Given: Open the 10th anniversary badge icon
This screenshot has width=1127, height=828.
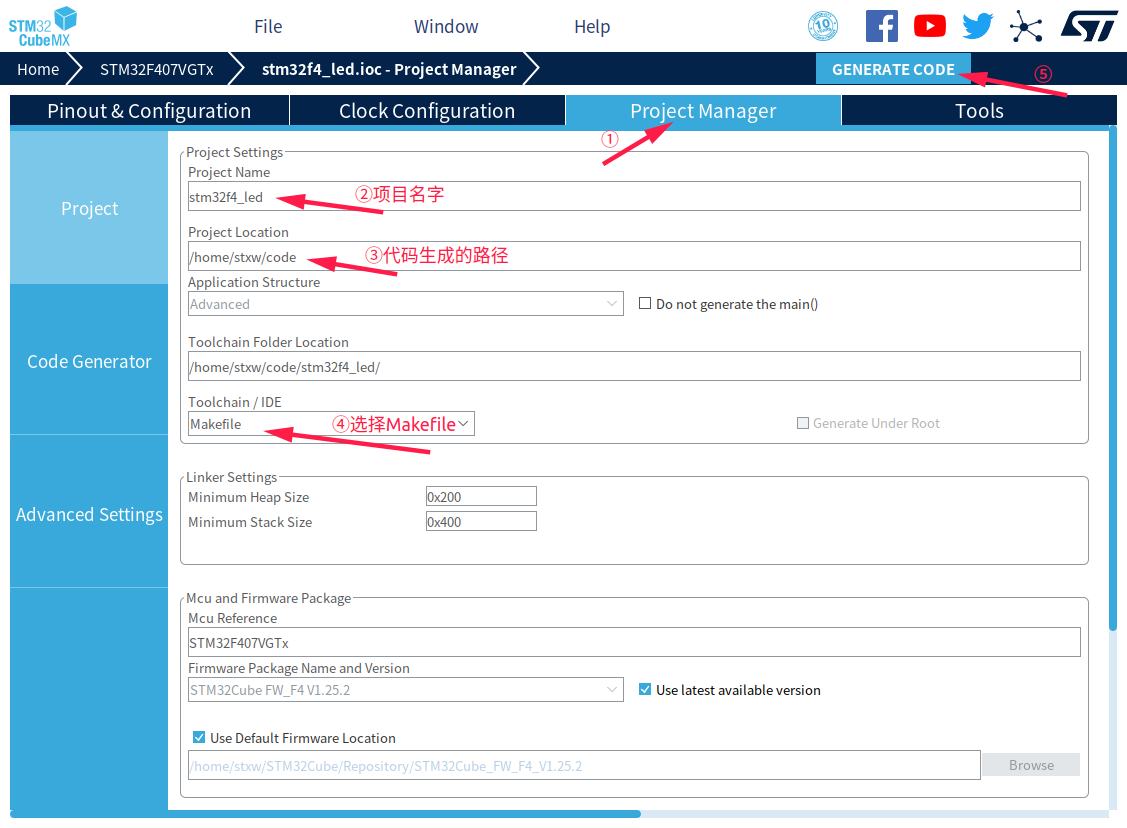Looking at the screenshot, I should [822, 26].
